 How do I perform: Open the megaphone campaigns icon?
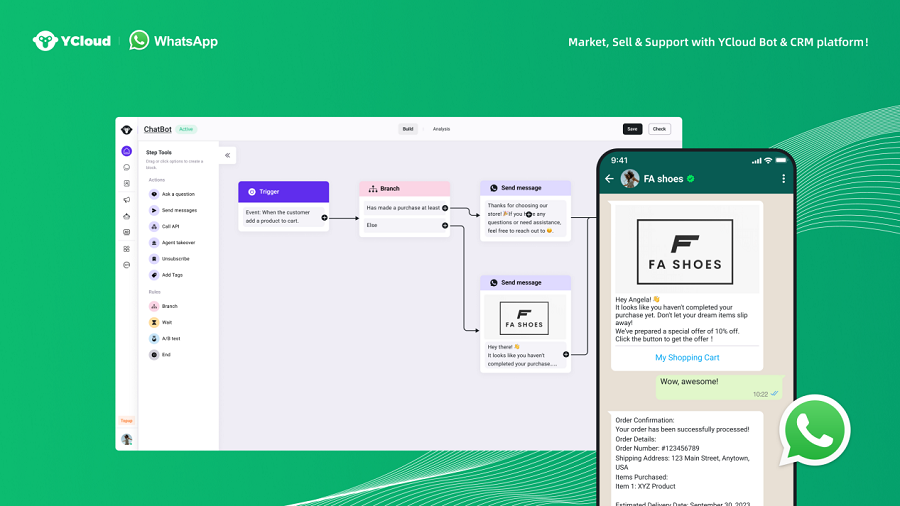[x=126, y=200]
